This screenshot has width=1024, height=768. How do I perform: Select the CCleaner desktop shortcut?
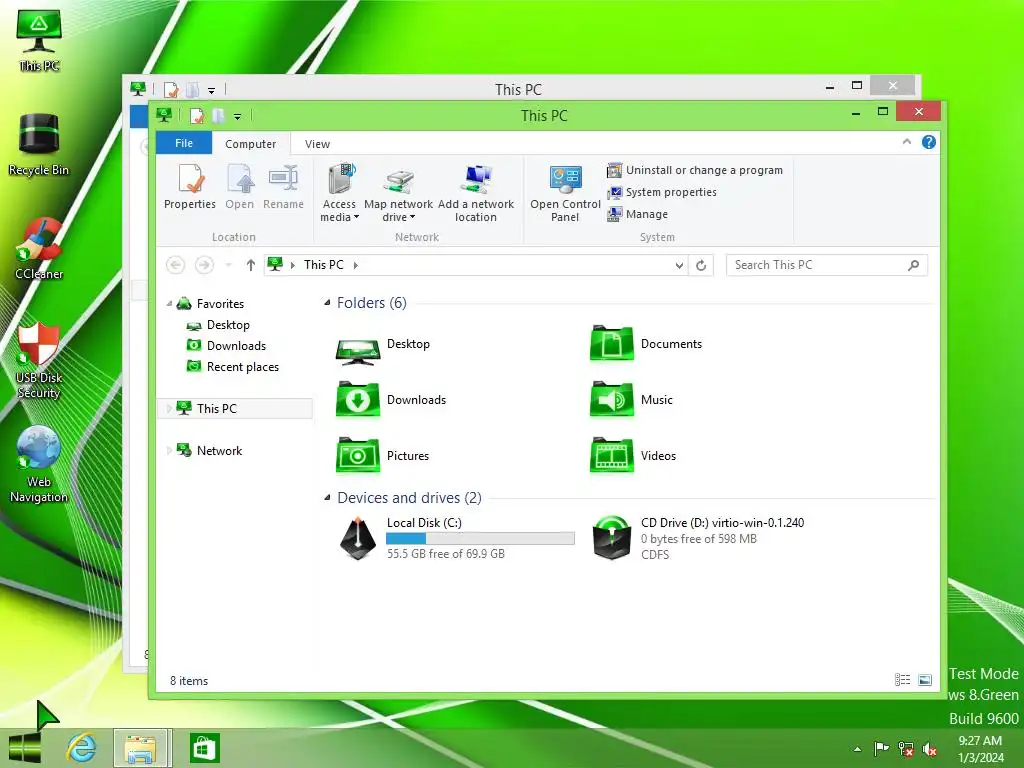(39, 248)
